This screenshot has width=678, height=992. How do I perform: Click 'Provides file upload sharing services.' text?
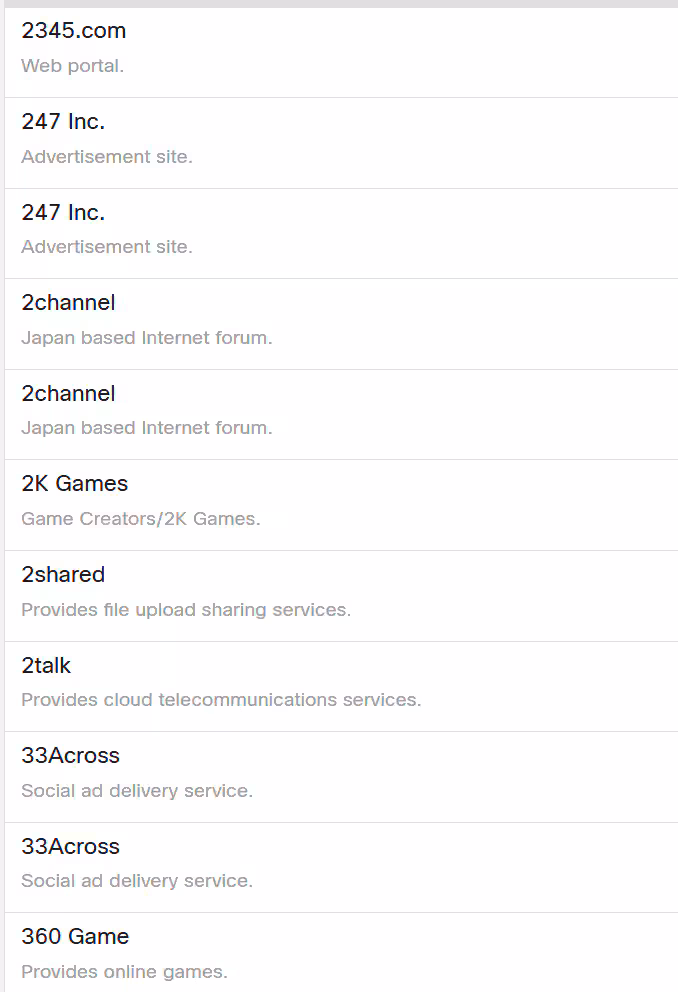coord(186,610)
